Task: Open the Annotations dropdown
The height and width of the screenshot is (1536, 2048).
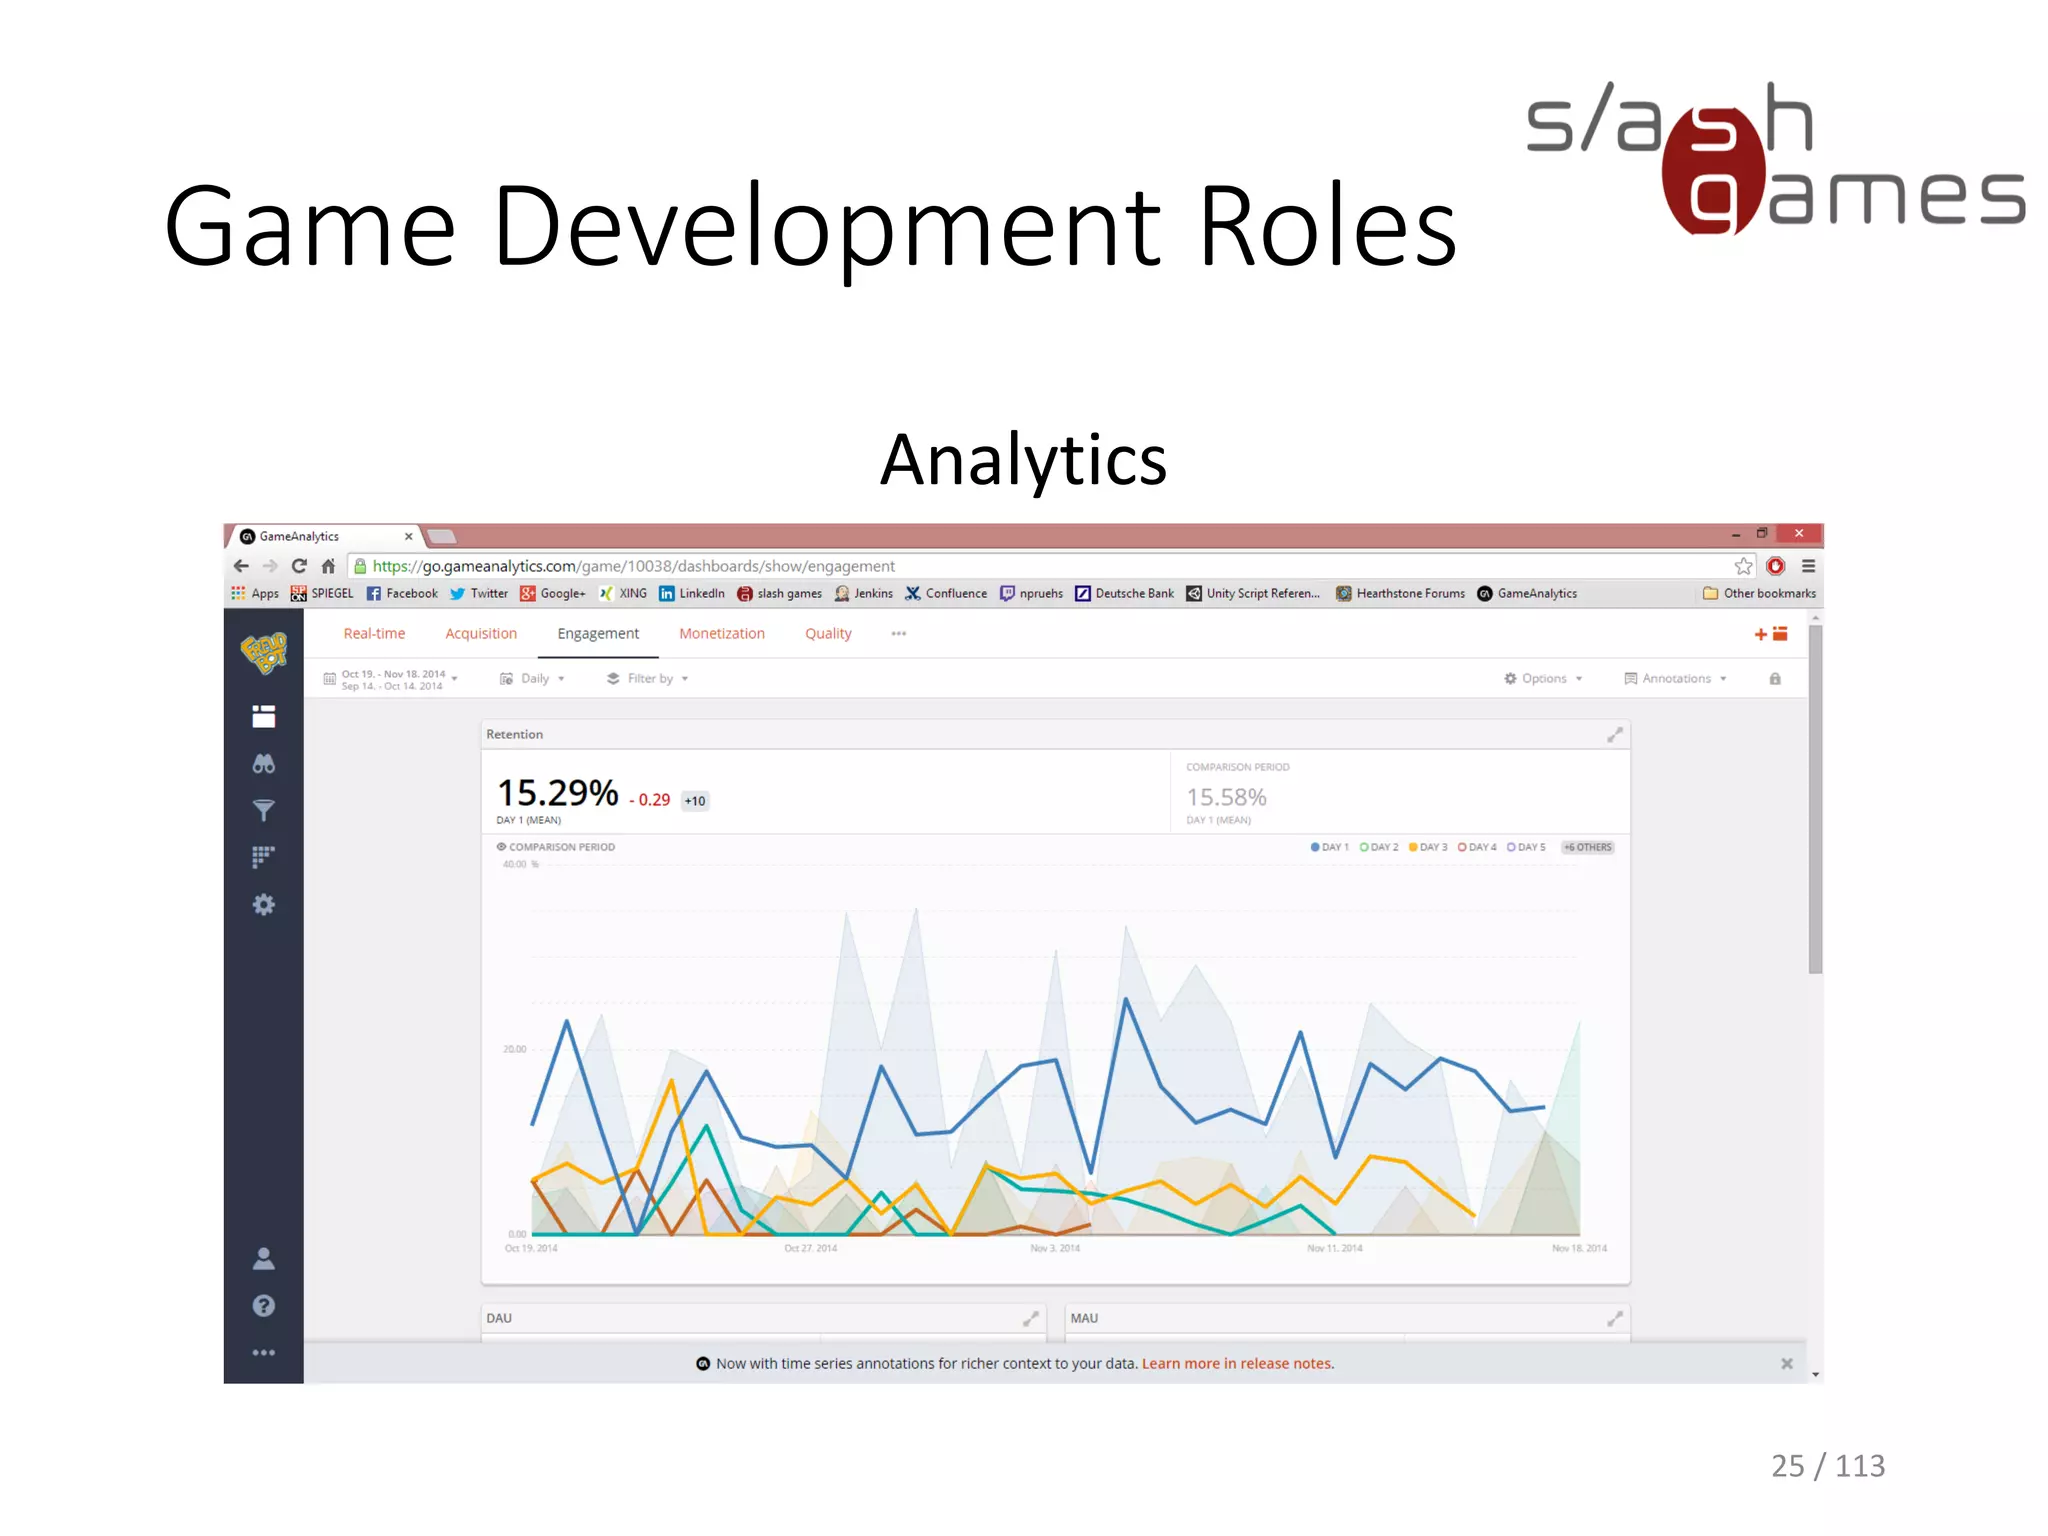Action: coord(1676,679)
